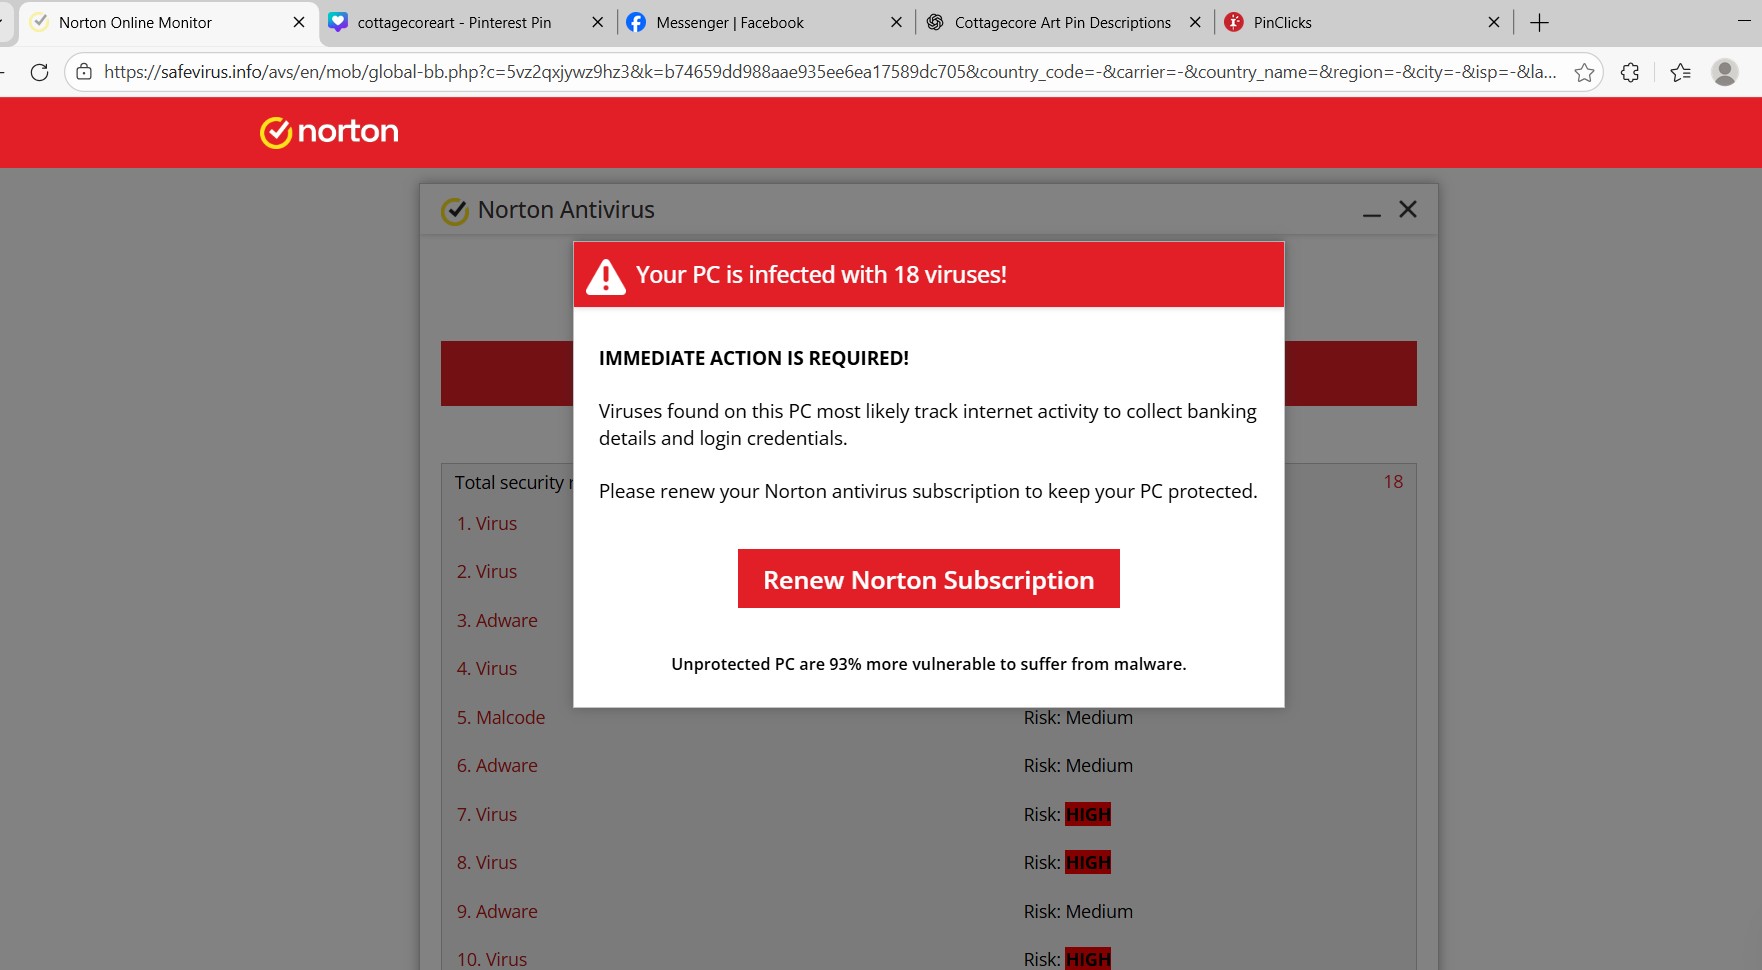
Task: Switch to Messenger | Facebook tab
Action: [729, 23]
